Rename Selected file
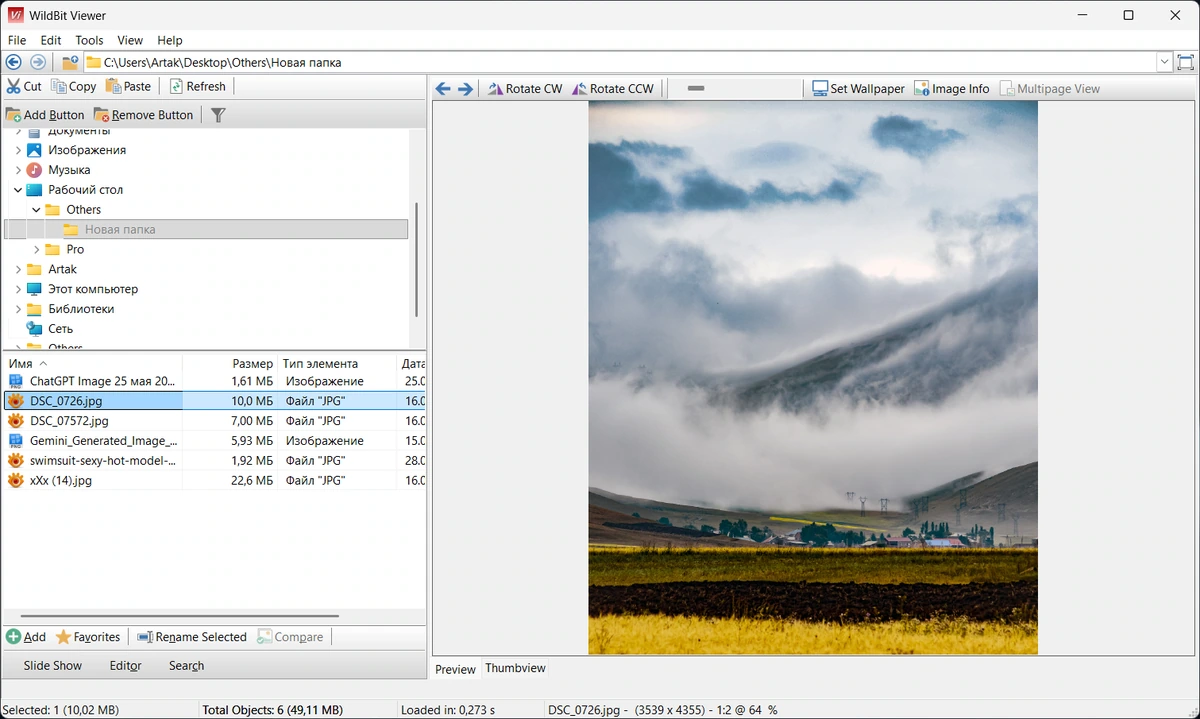 click(192, 637)
